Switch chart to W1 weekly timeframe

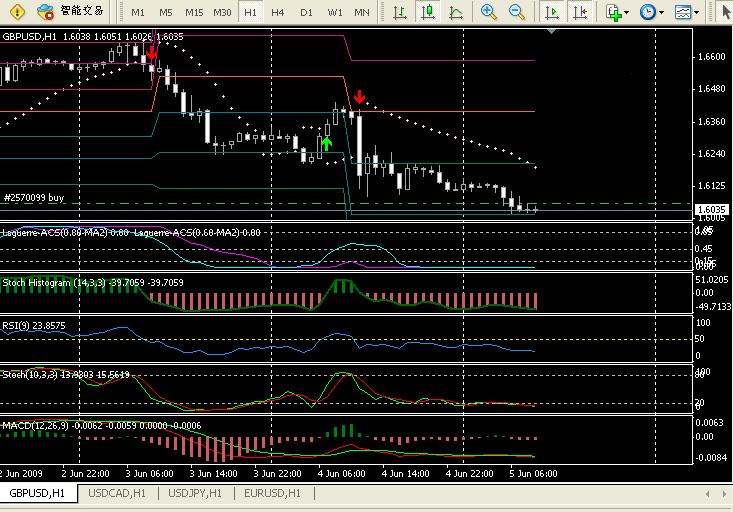pyautogui.click(x=335, y=12)
